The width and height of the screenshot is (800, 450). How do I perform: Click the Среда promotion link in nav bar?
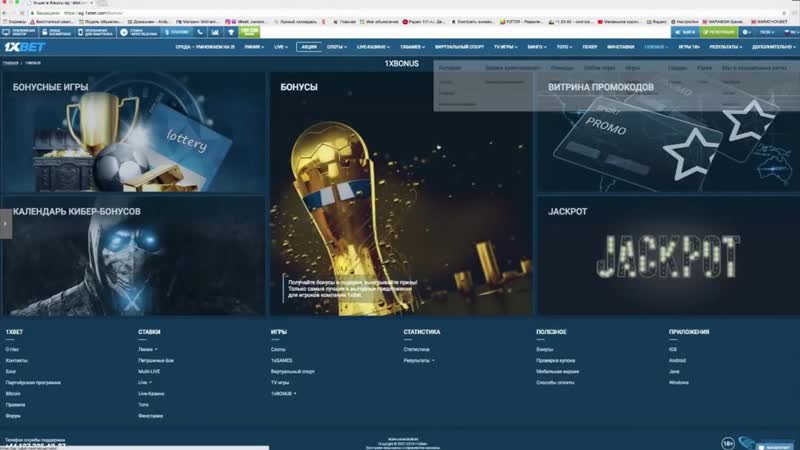pyautogui.click(x=205, y=47)
